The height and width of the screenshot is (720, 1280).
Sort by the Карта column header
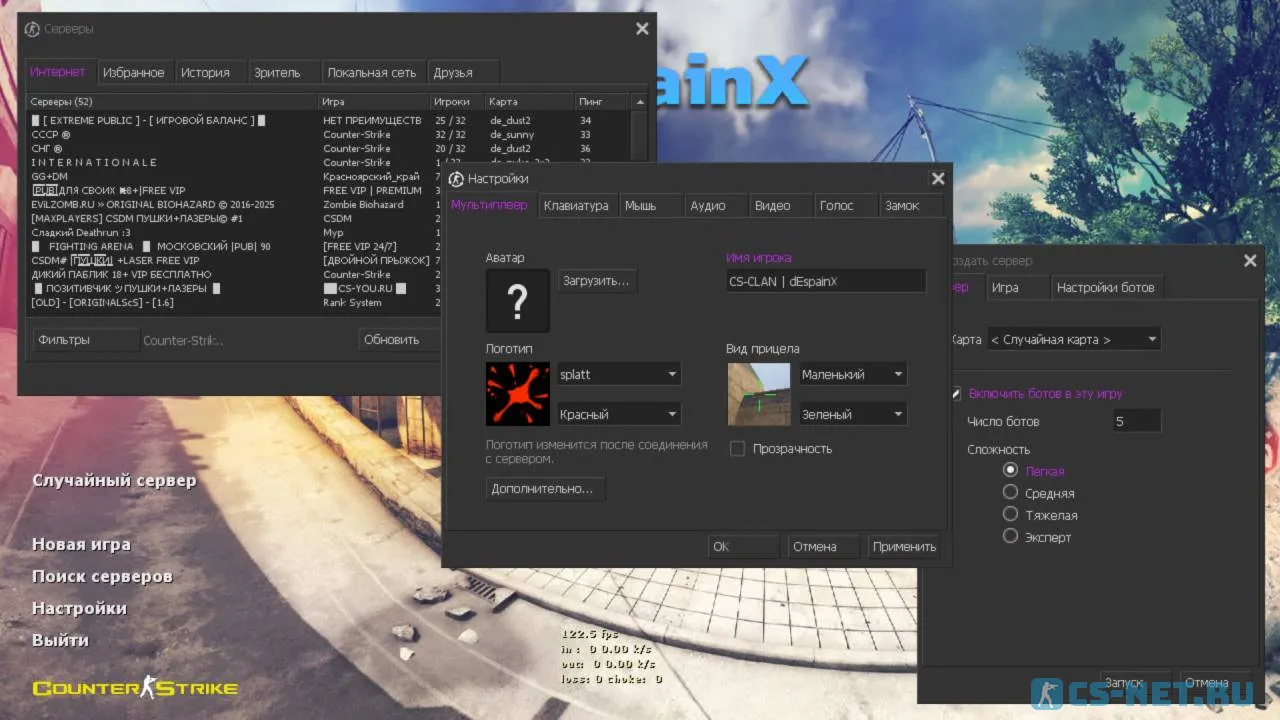click(x=530, y=102)
